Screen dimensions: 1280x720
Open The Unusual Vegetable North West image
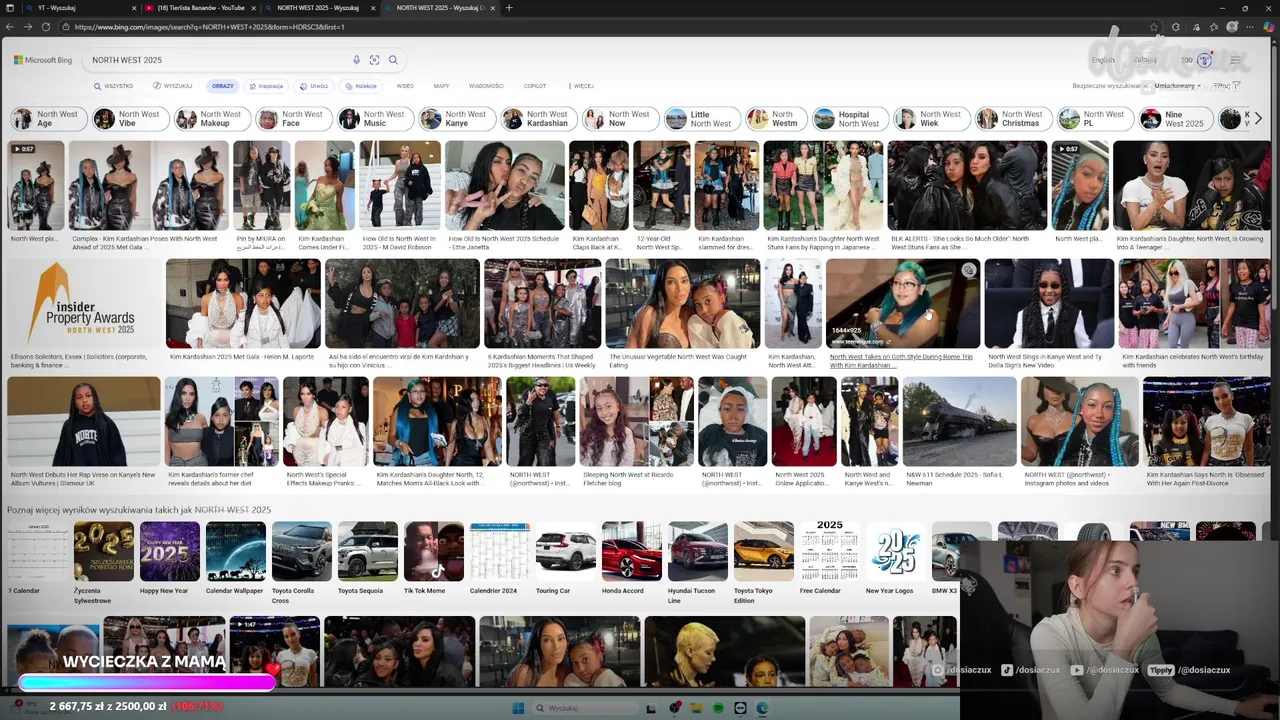click(682, 304)
